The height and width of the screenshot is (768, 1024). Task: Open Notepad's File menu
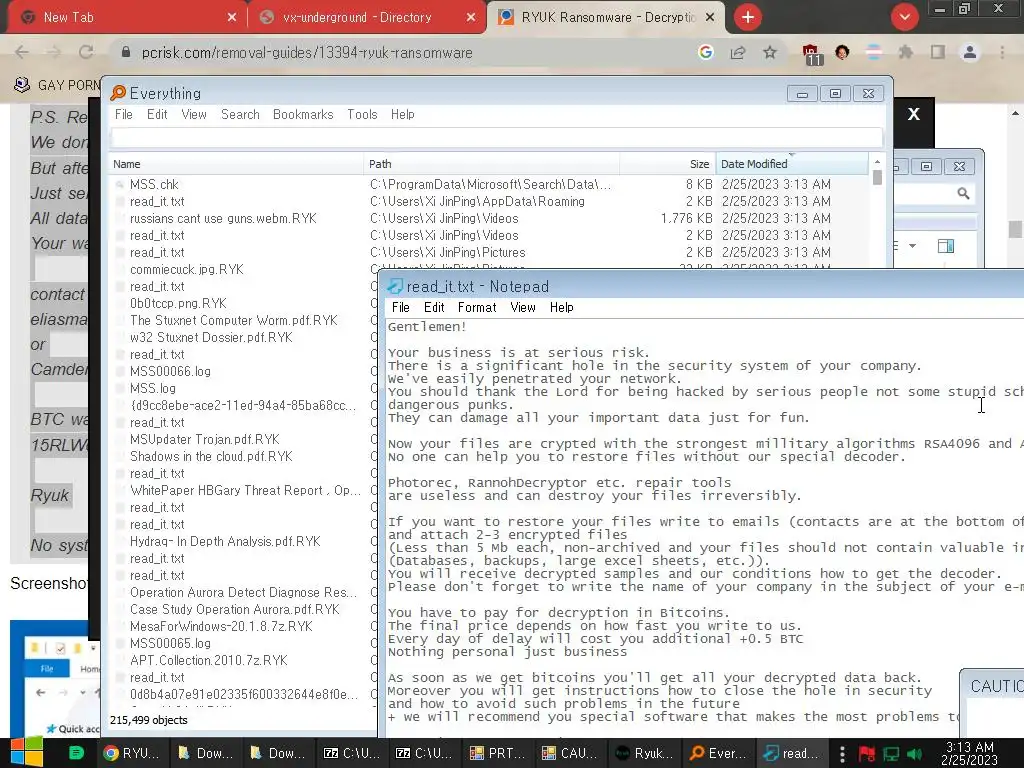point(400,308)
